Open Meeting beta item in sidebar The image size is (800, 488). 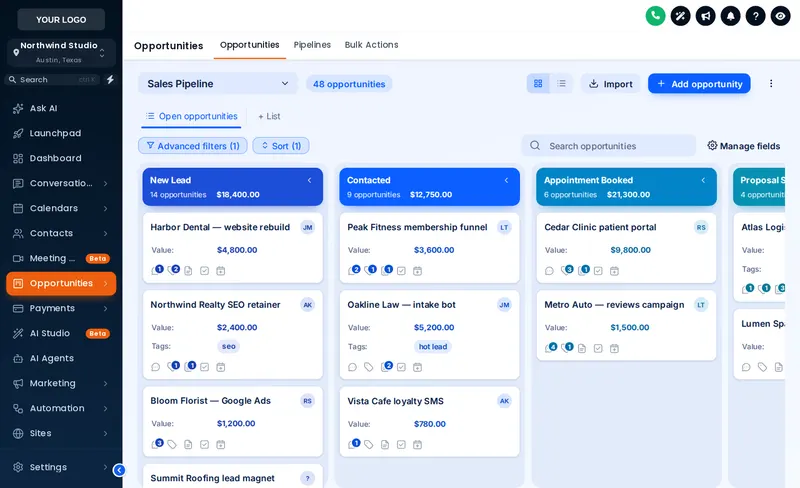(61, 258)
